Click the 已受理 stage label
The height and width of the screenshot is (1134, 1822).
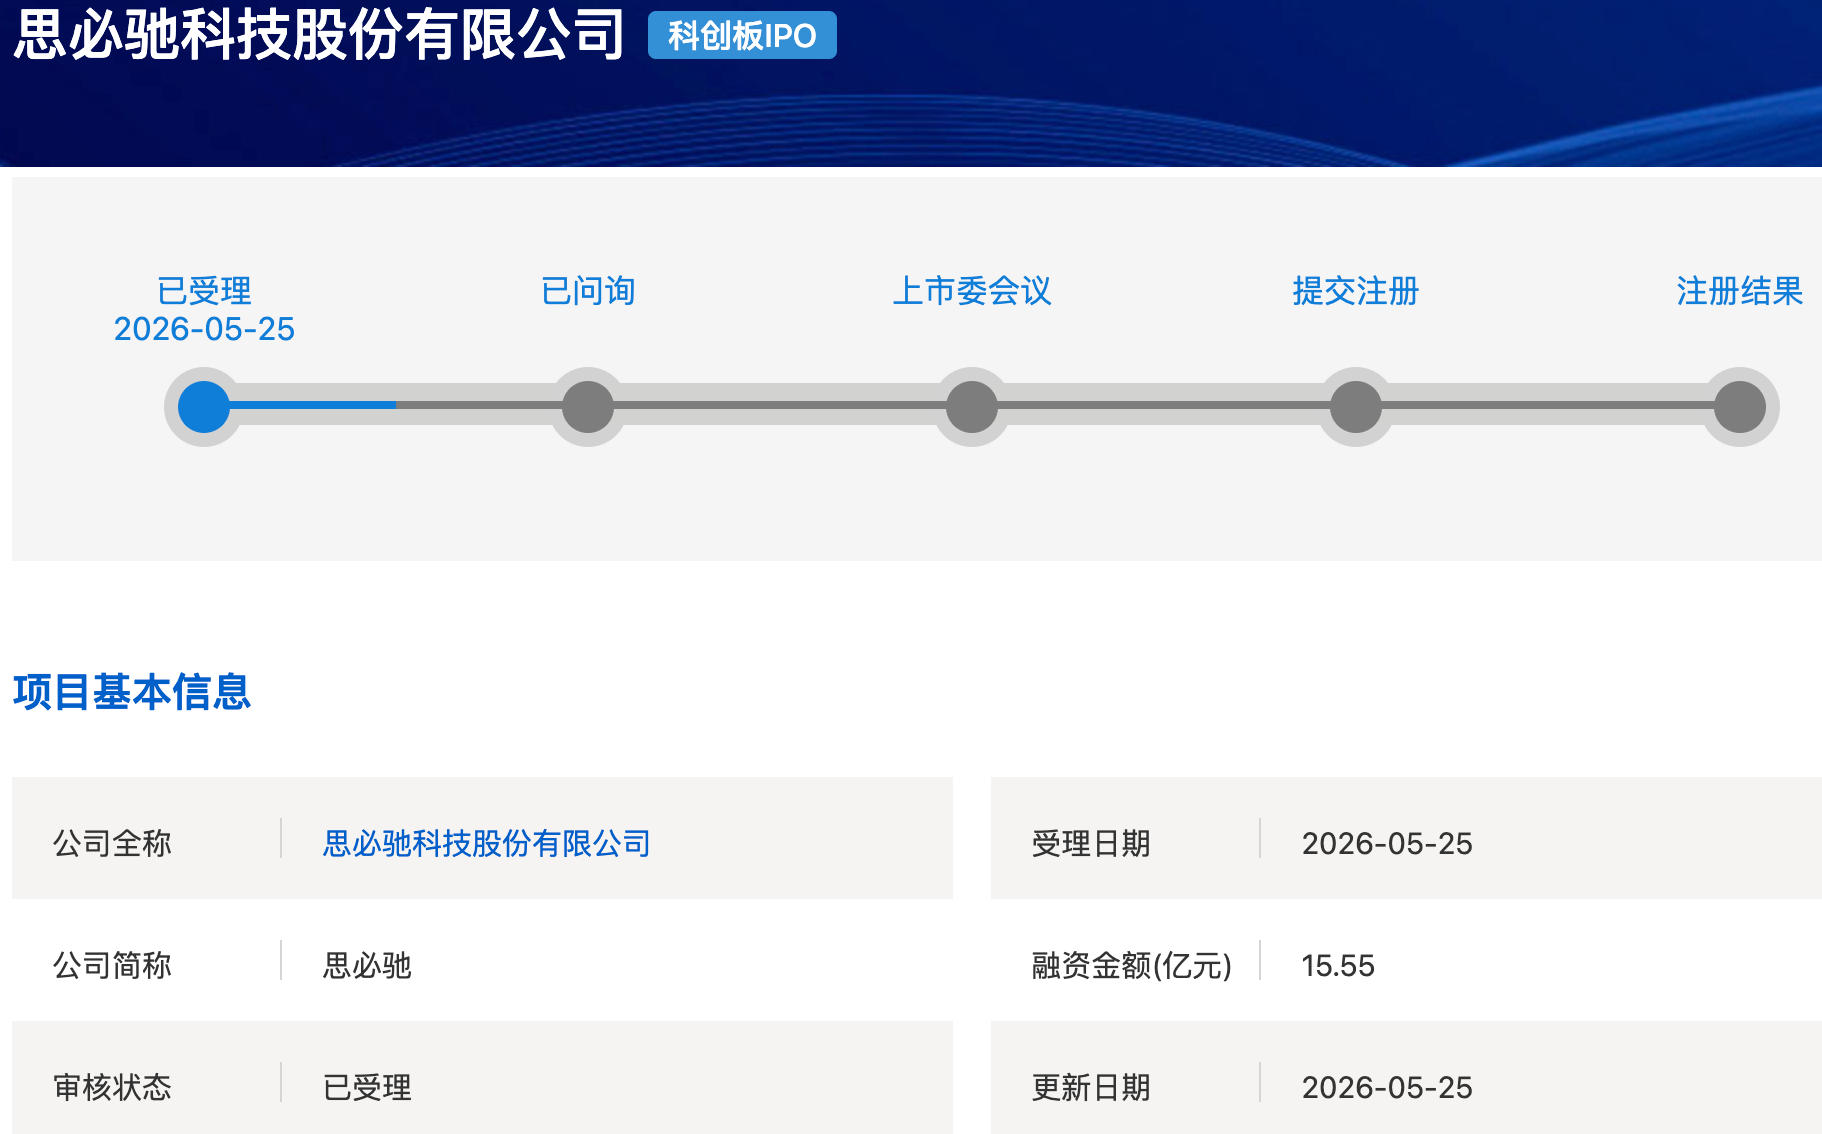point(204,291)
